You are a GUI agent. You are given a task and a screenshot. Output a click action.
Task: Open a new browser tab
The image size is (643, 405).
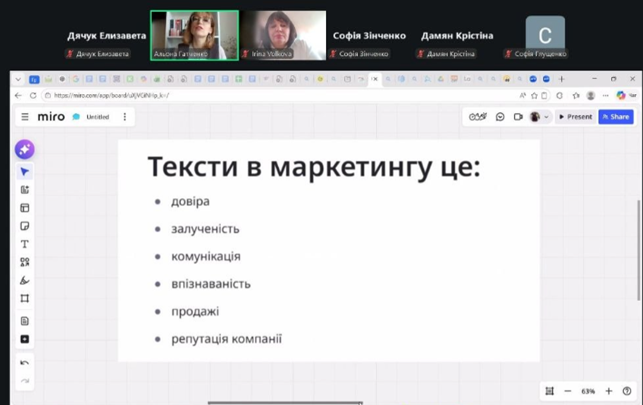pos(561,79)
